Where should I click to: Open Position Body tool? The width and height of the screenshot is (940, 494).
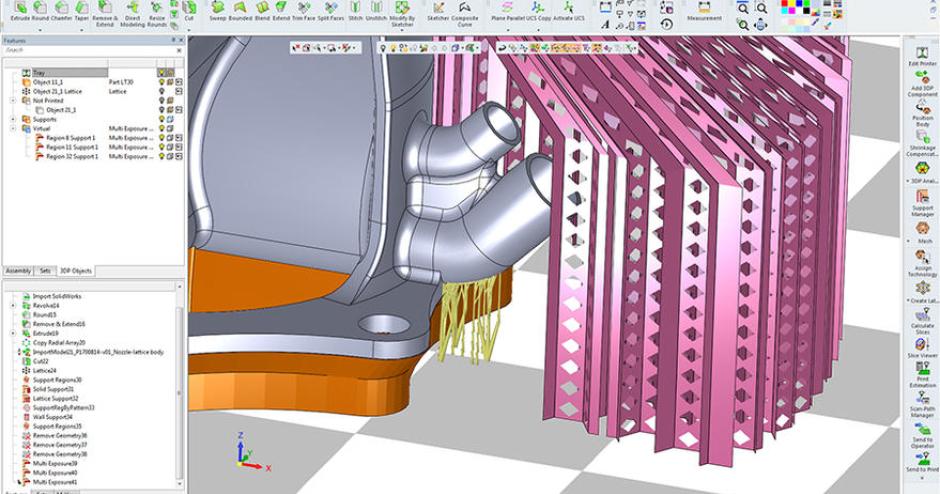pyautogui.click(x=922, y=115)
